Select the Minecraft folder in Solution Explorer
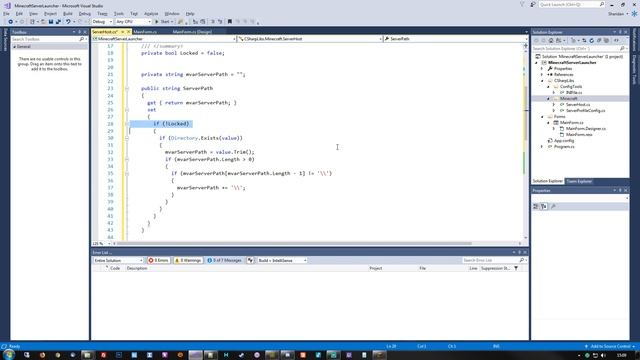The height and width of the screenshot is (360, 640). click(x=568, y=98)
